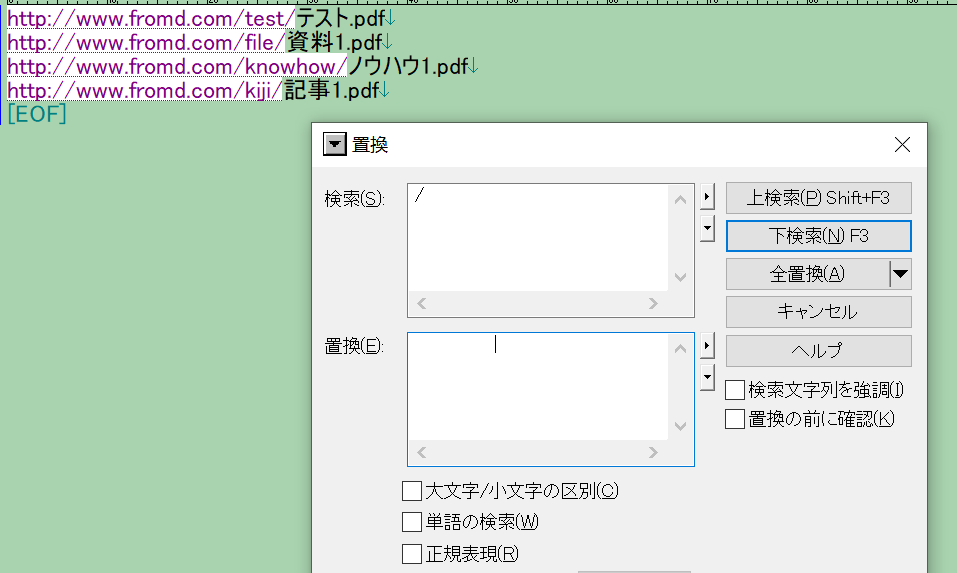The width and height of the screenshot is (957, 573).
Task: Click the text 記事1.pdf in editor
Action: 332,90
